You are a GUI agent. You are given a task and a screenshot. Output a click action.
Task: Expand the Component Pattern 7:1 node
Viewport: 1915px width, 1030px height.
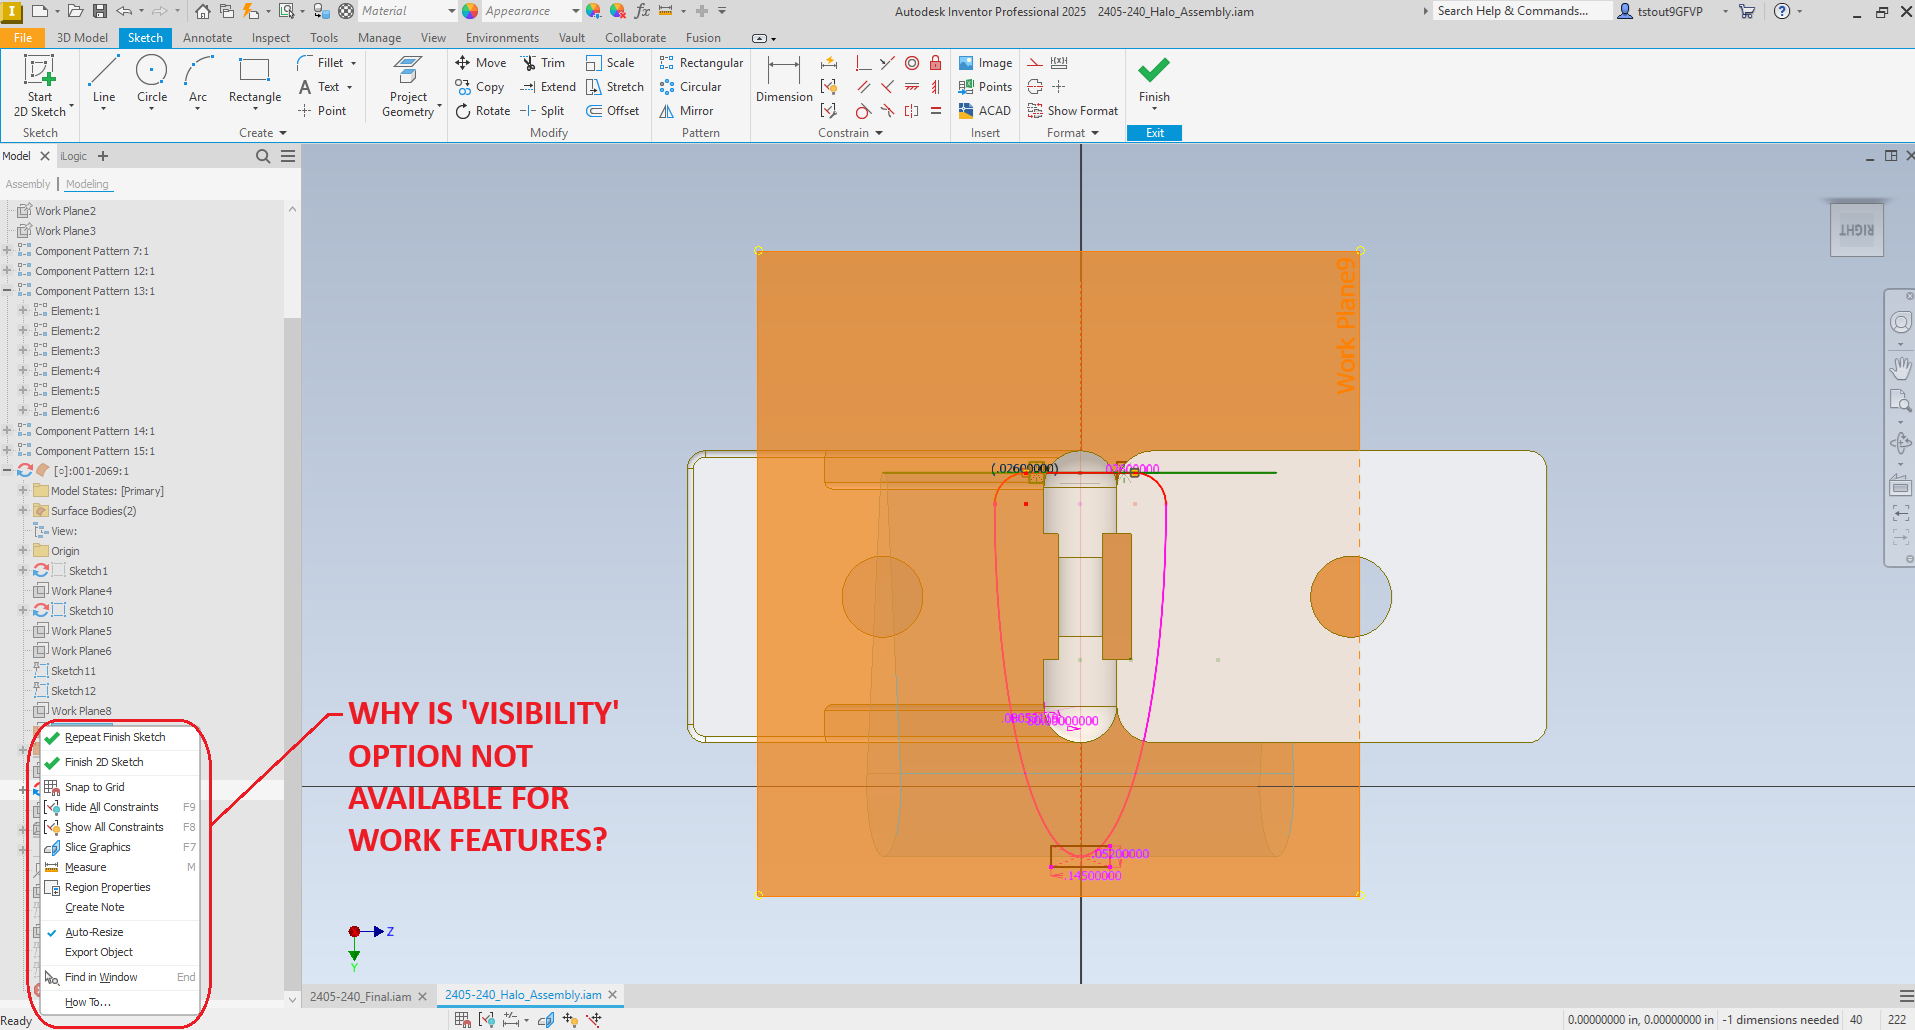(x=8, y=251)
